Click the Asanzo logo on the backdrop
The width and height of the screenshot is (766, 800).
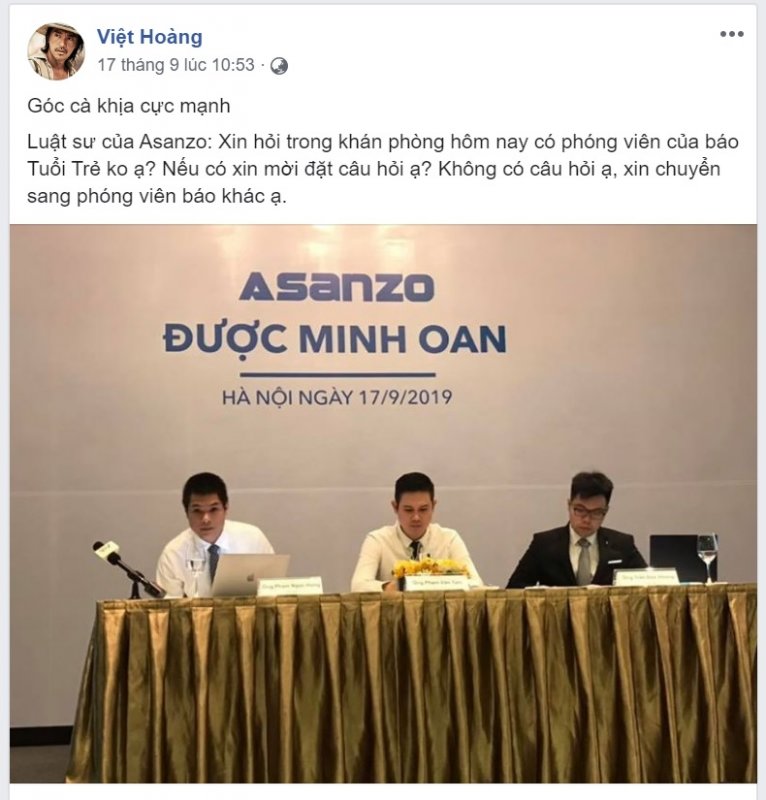click(x=337, y=287)
